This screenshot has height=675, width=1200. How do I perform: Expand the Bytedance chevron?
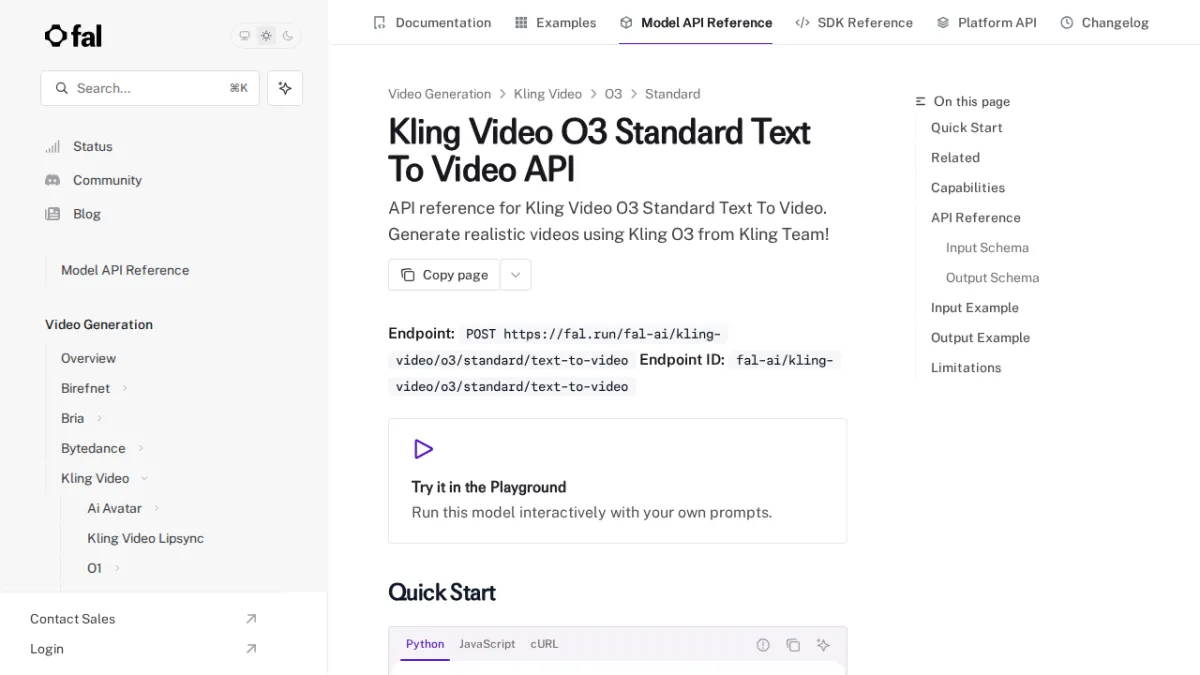point(141,448)
